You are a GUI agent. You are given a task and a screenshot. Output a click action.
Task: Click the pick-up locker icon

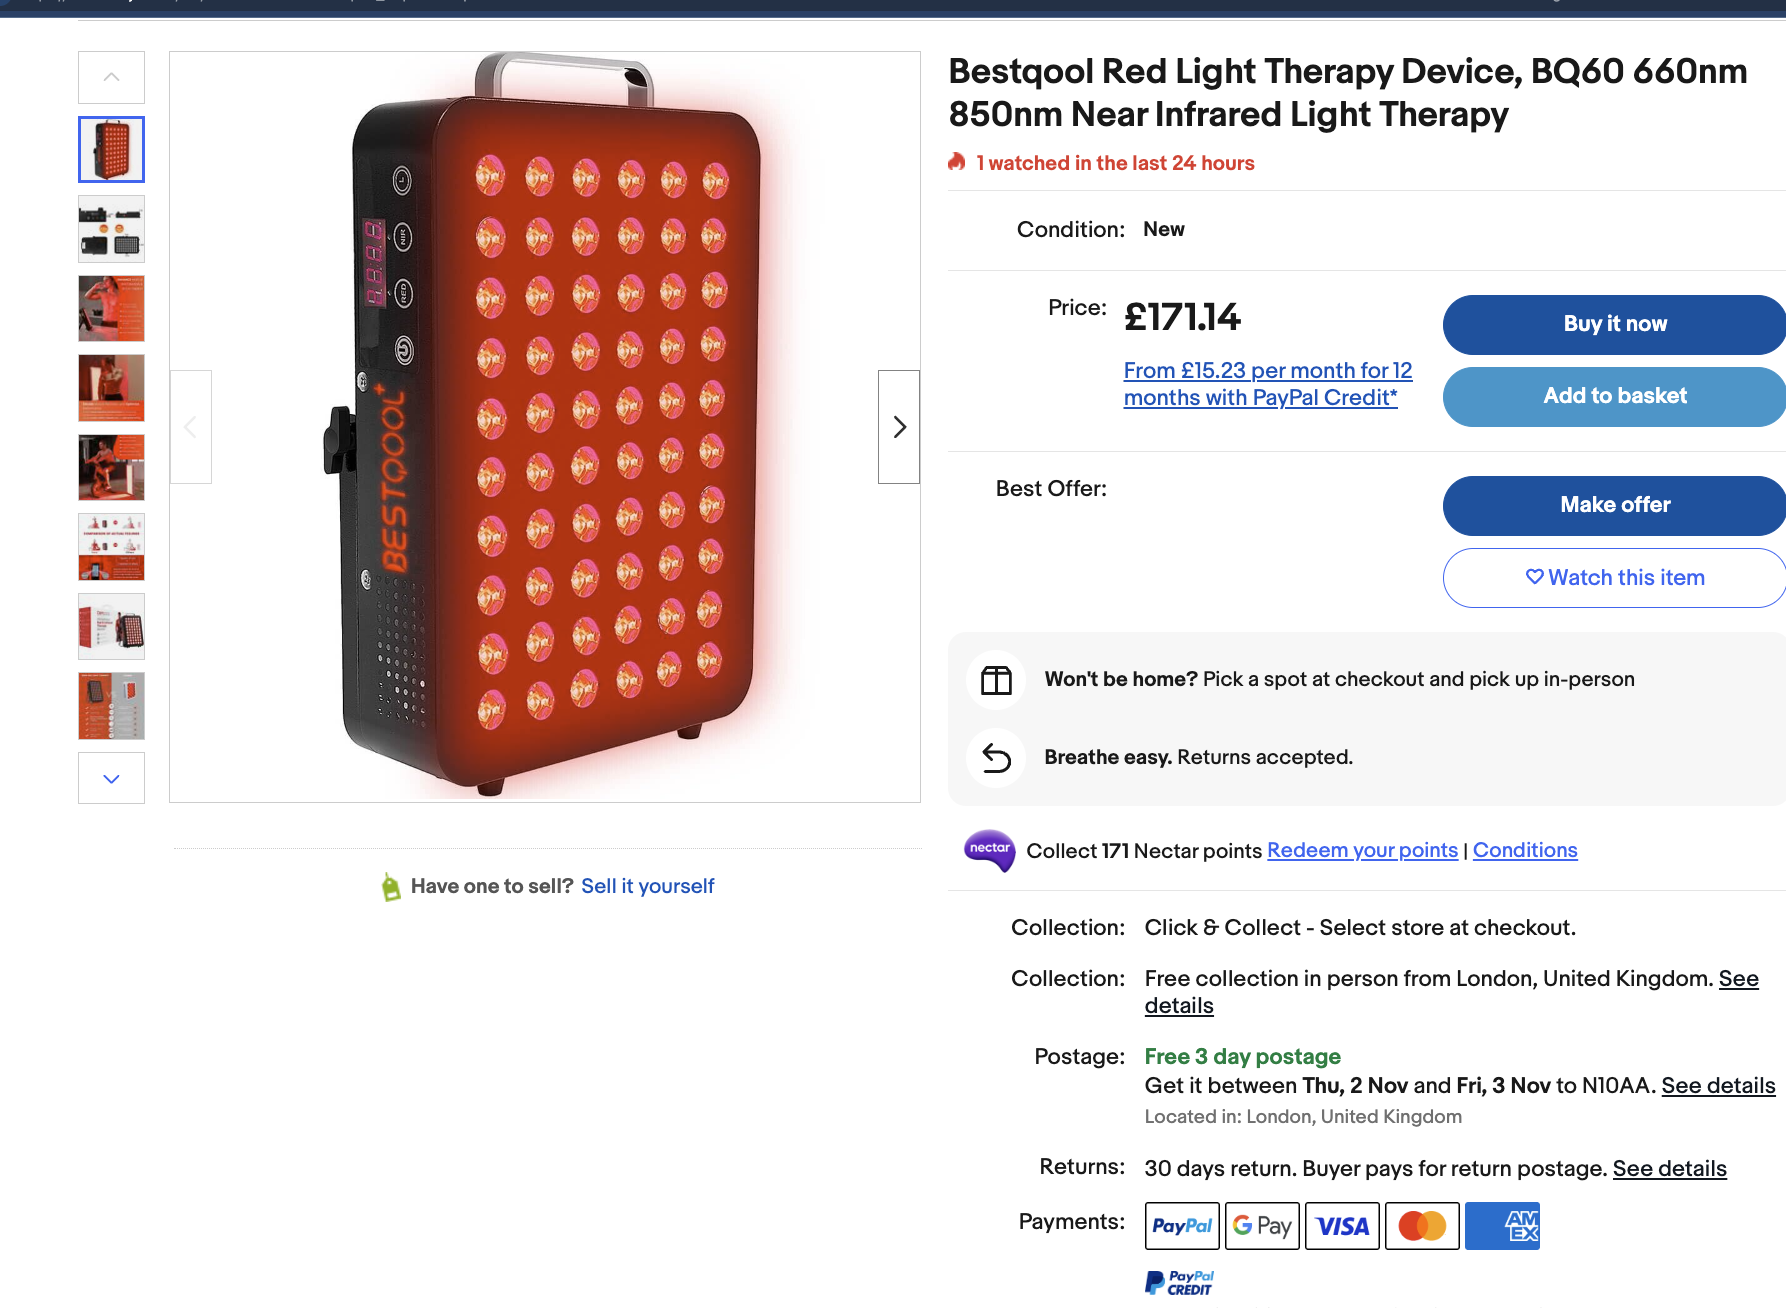[996, 680]
